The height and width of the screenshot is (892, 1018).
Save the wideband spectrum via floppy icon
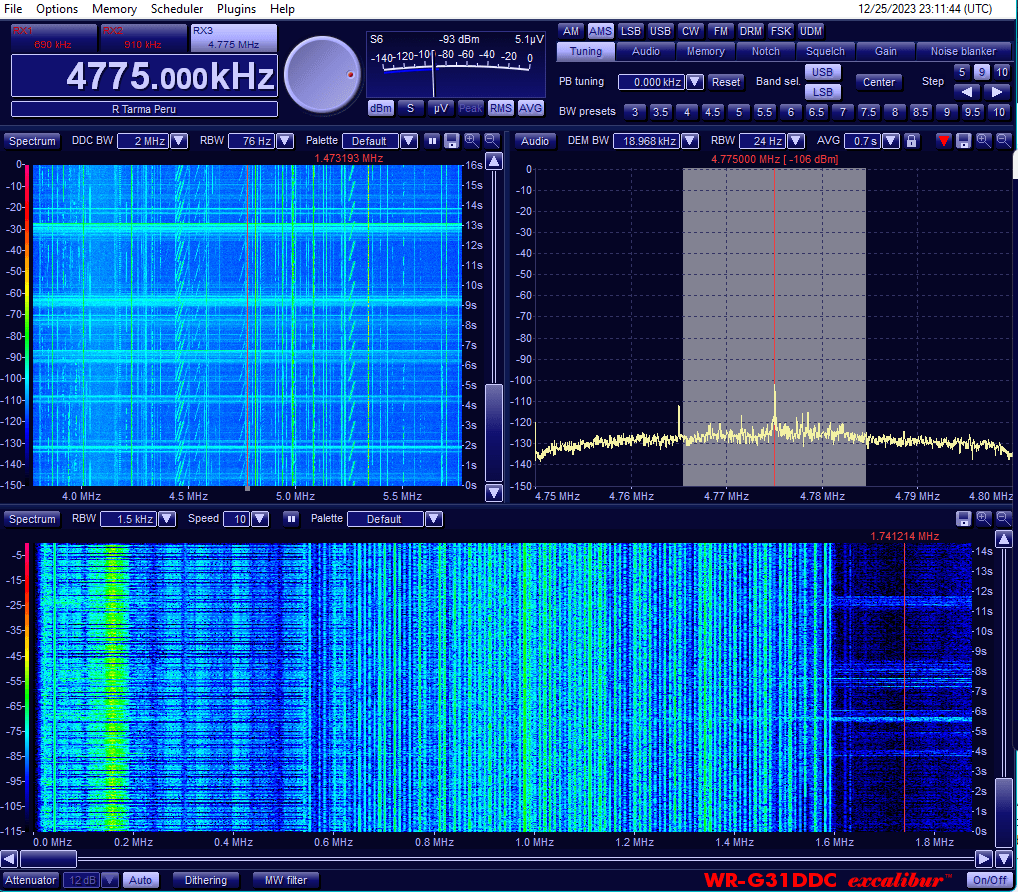click(x=963, y=519)
